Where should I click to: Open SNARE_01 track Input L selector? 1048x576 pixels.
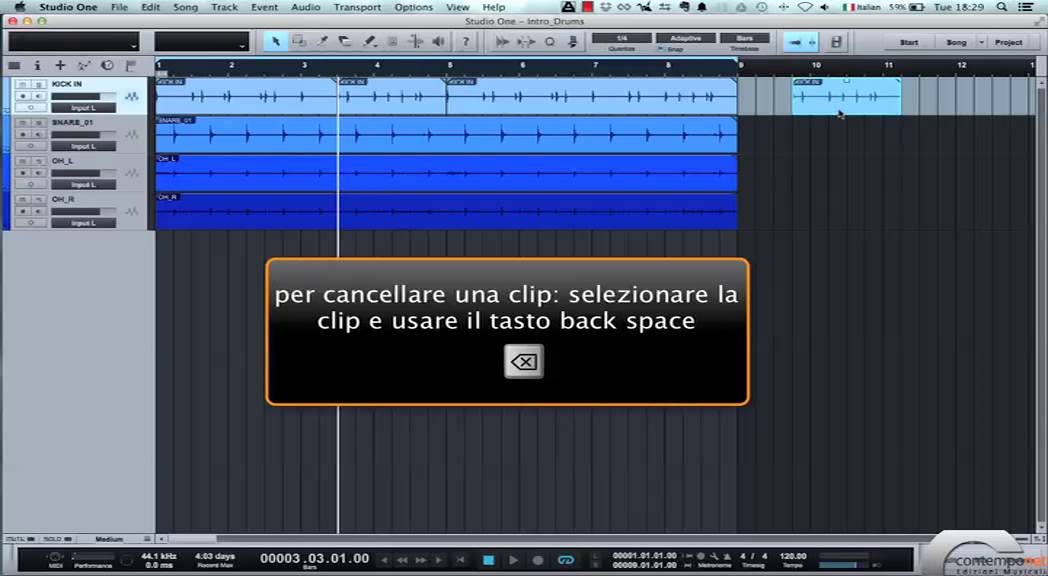[x=84, y=146]
